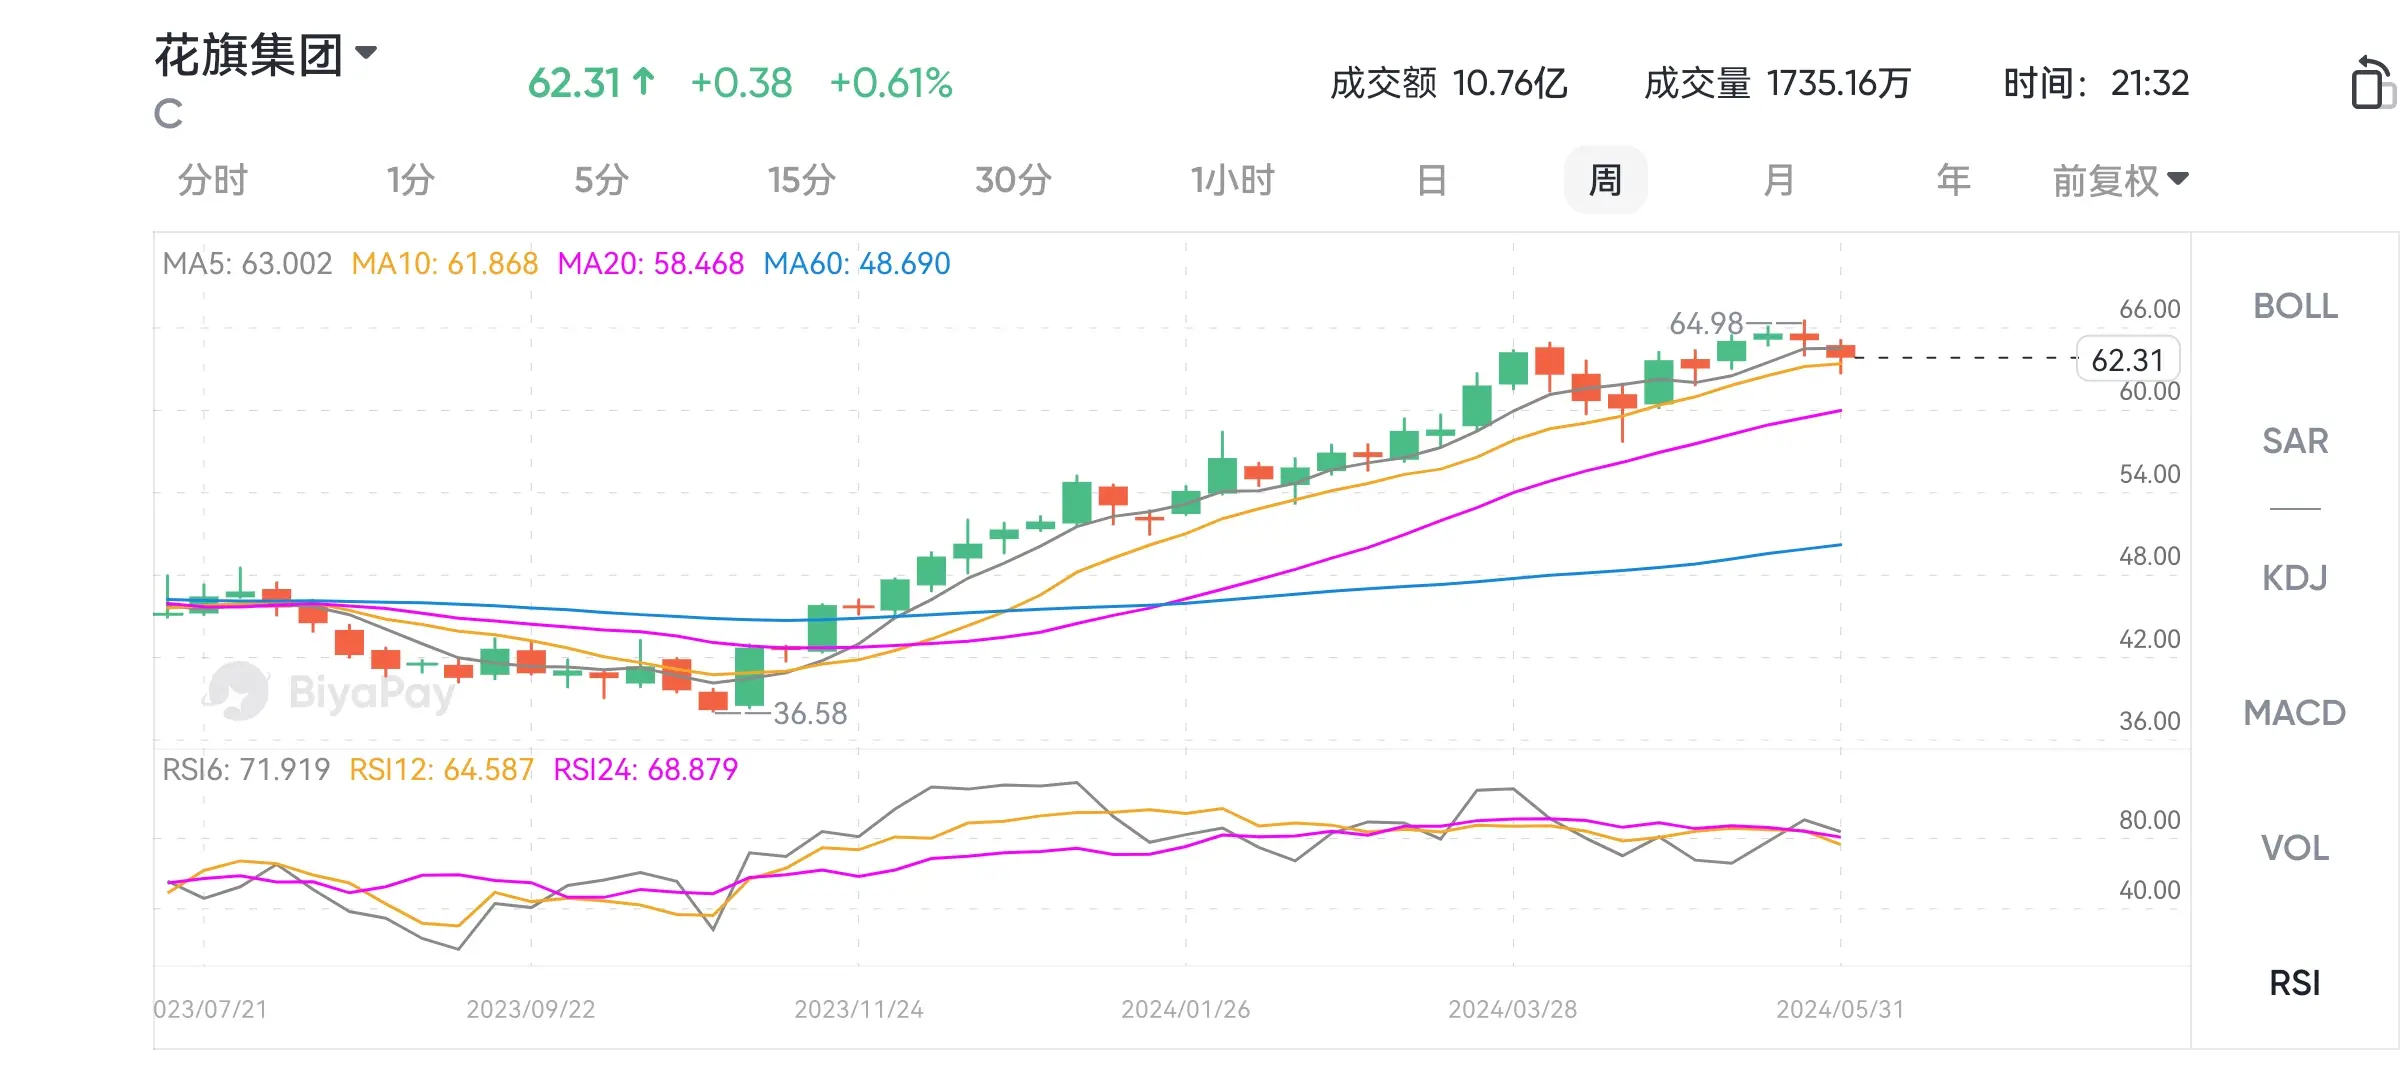The image size is (2400, 1080).
Task: Click the RSI6: 71.919 label
Action: [x=246, y=770]
